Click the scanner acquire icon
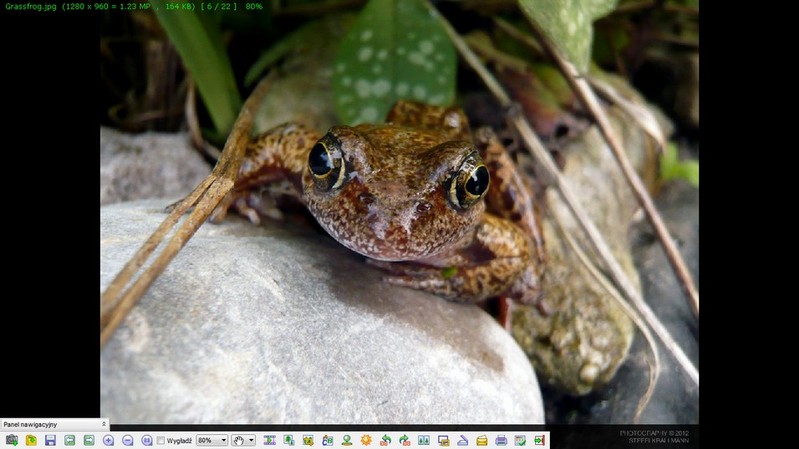 coord(462,440)
